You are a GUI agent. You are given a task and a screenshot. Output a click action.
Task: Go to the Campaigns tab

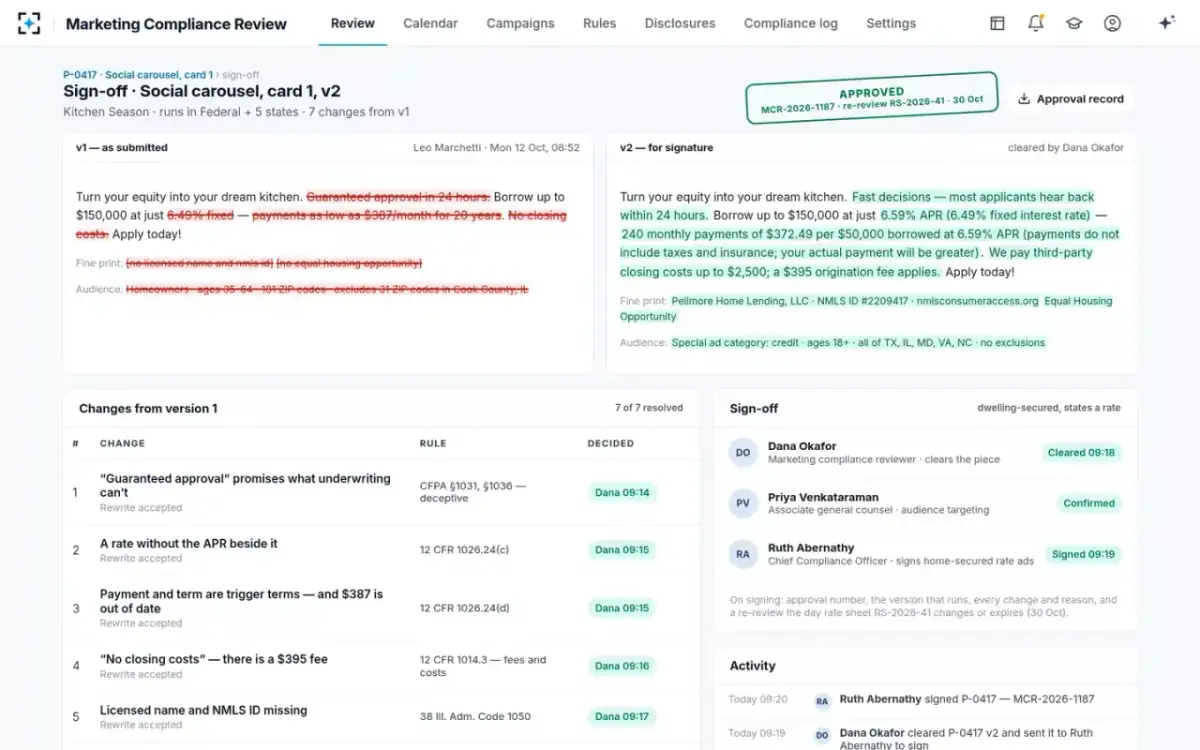pyautogui.click(x=520, y=23)
